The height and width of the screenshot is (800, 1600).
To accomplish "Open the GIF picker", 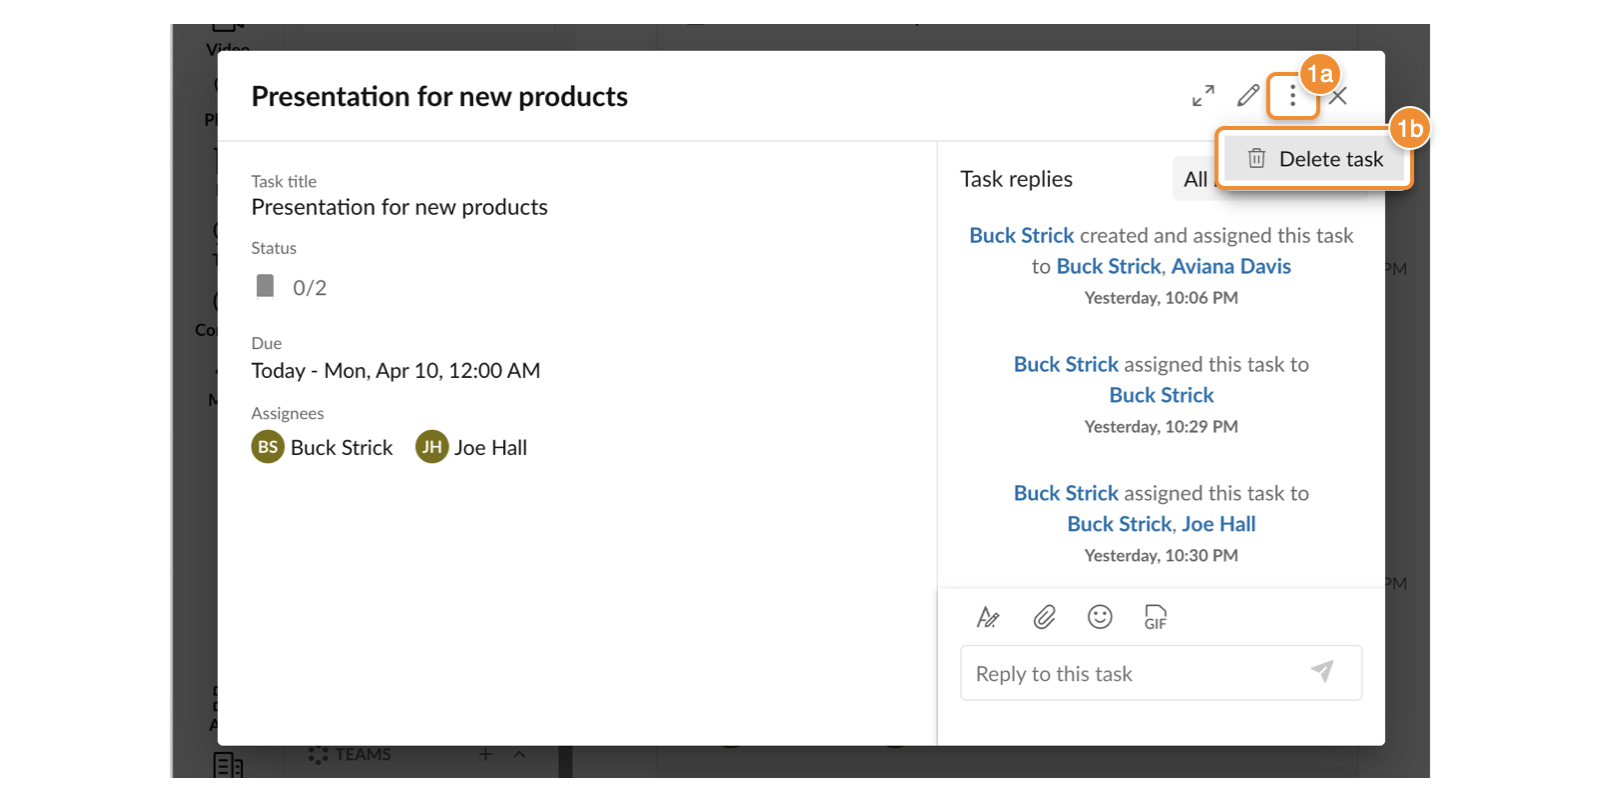I will [x=1156, y=617].
